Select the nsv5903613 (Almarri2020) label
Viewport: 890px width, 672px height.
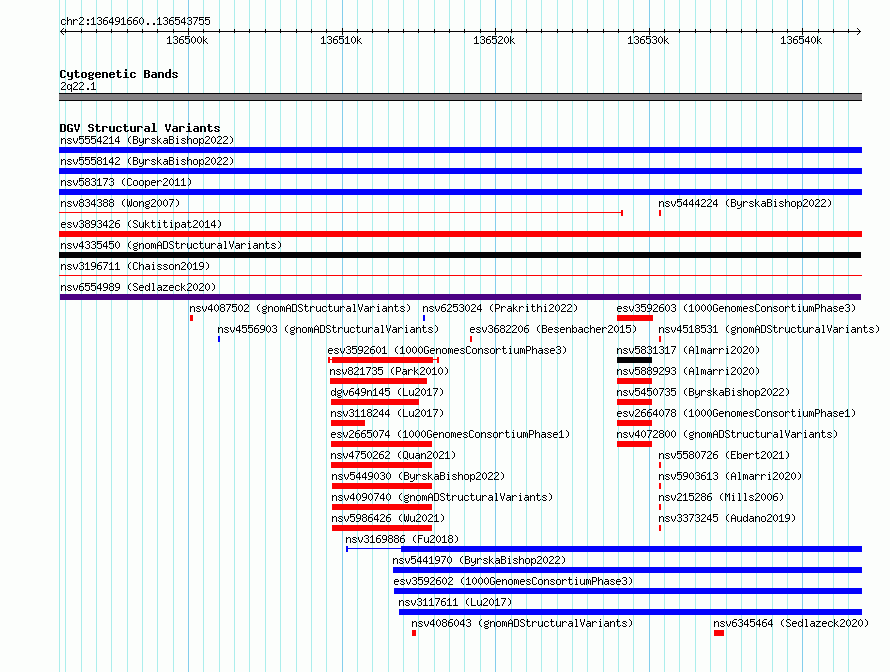point(730,476)
